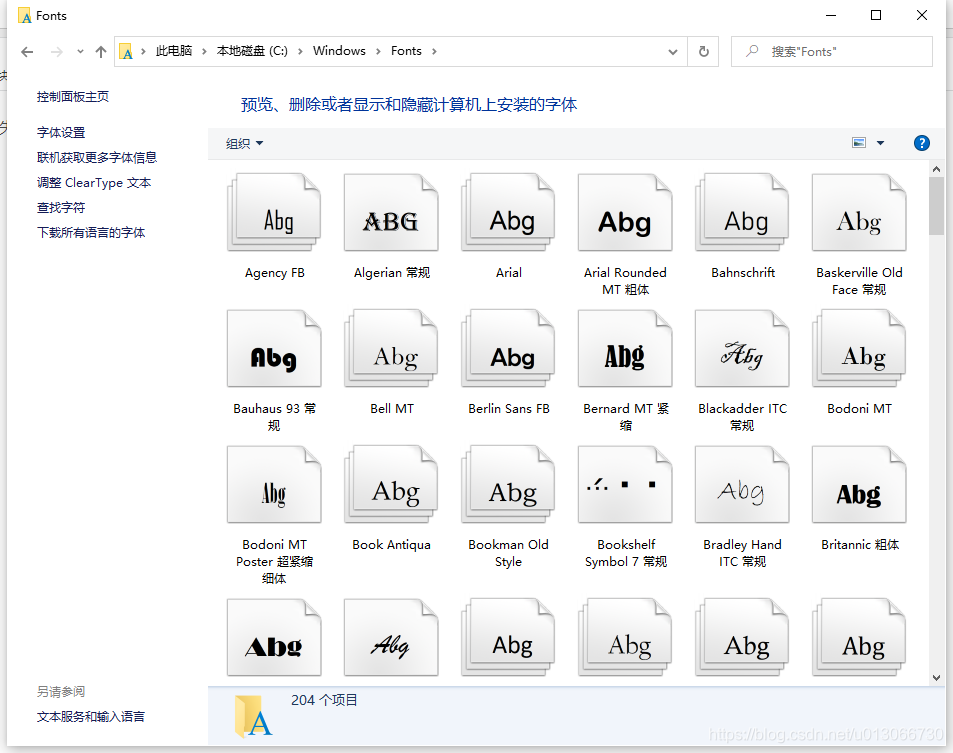This screenshot has width=953, height=753.
Task: Select the Bernard MT 紧缩 font icon
Action: [625, 349]
